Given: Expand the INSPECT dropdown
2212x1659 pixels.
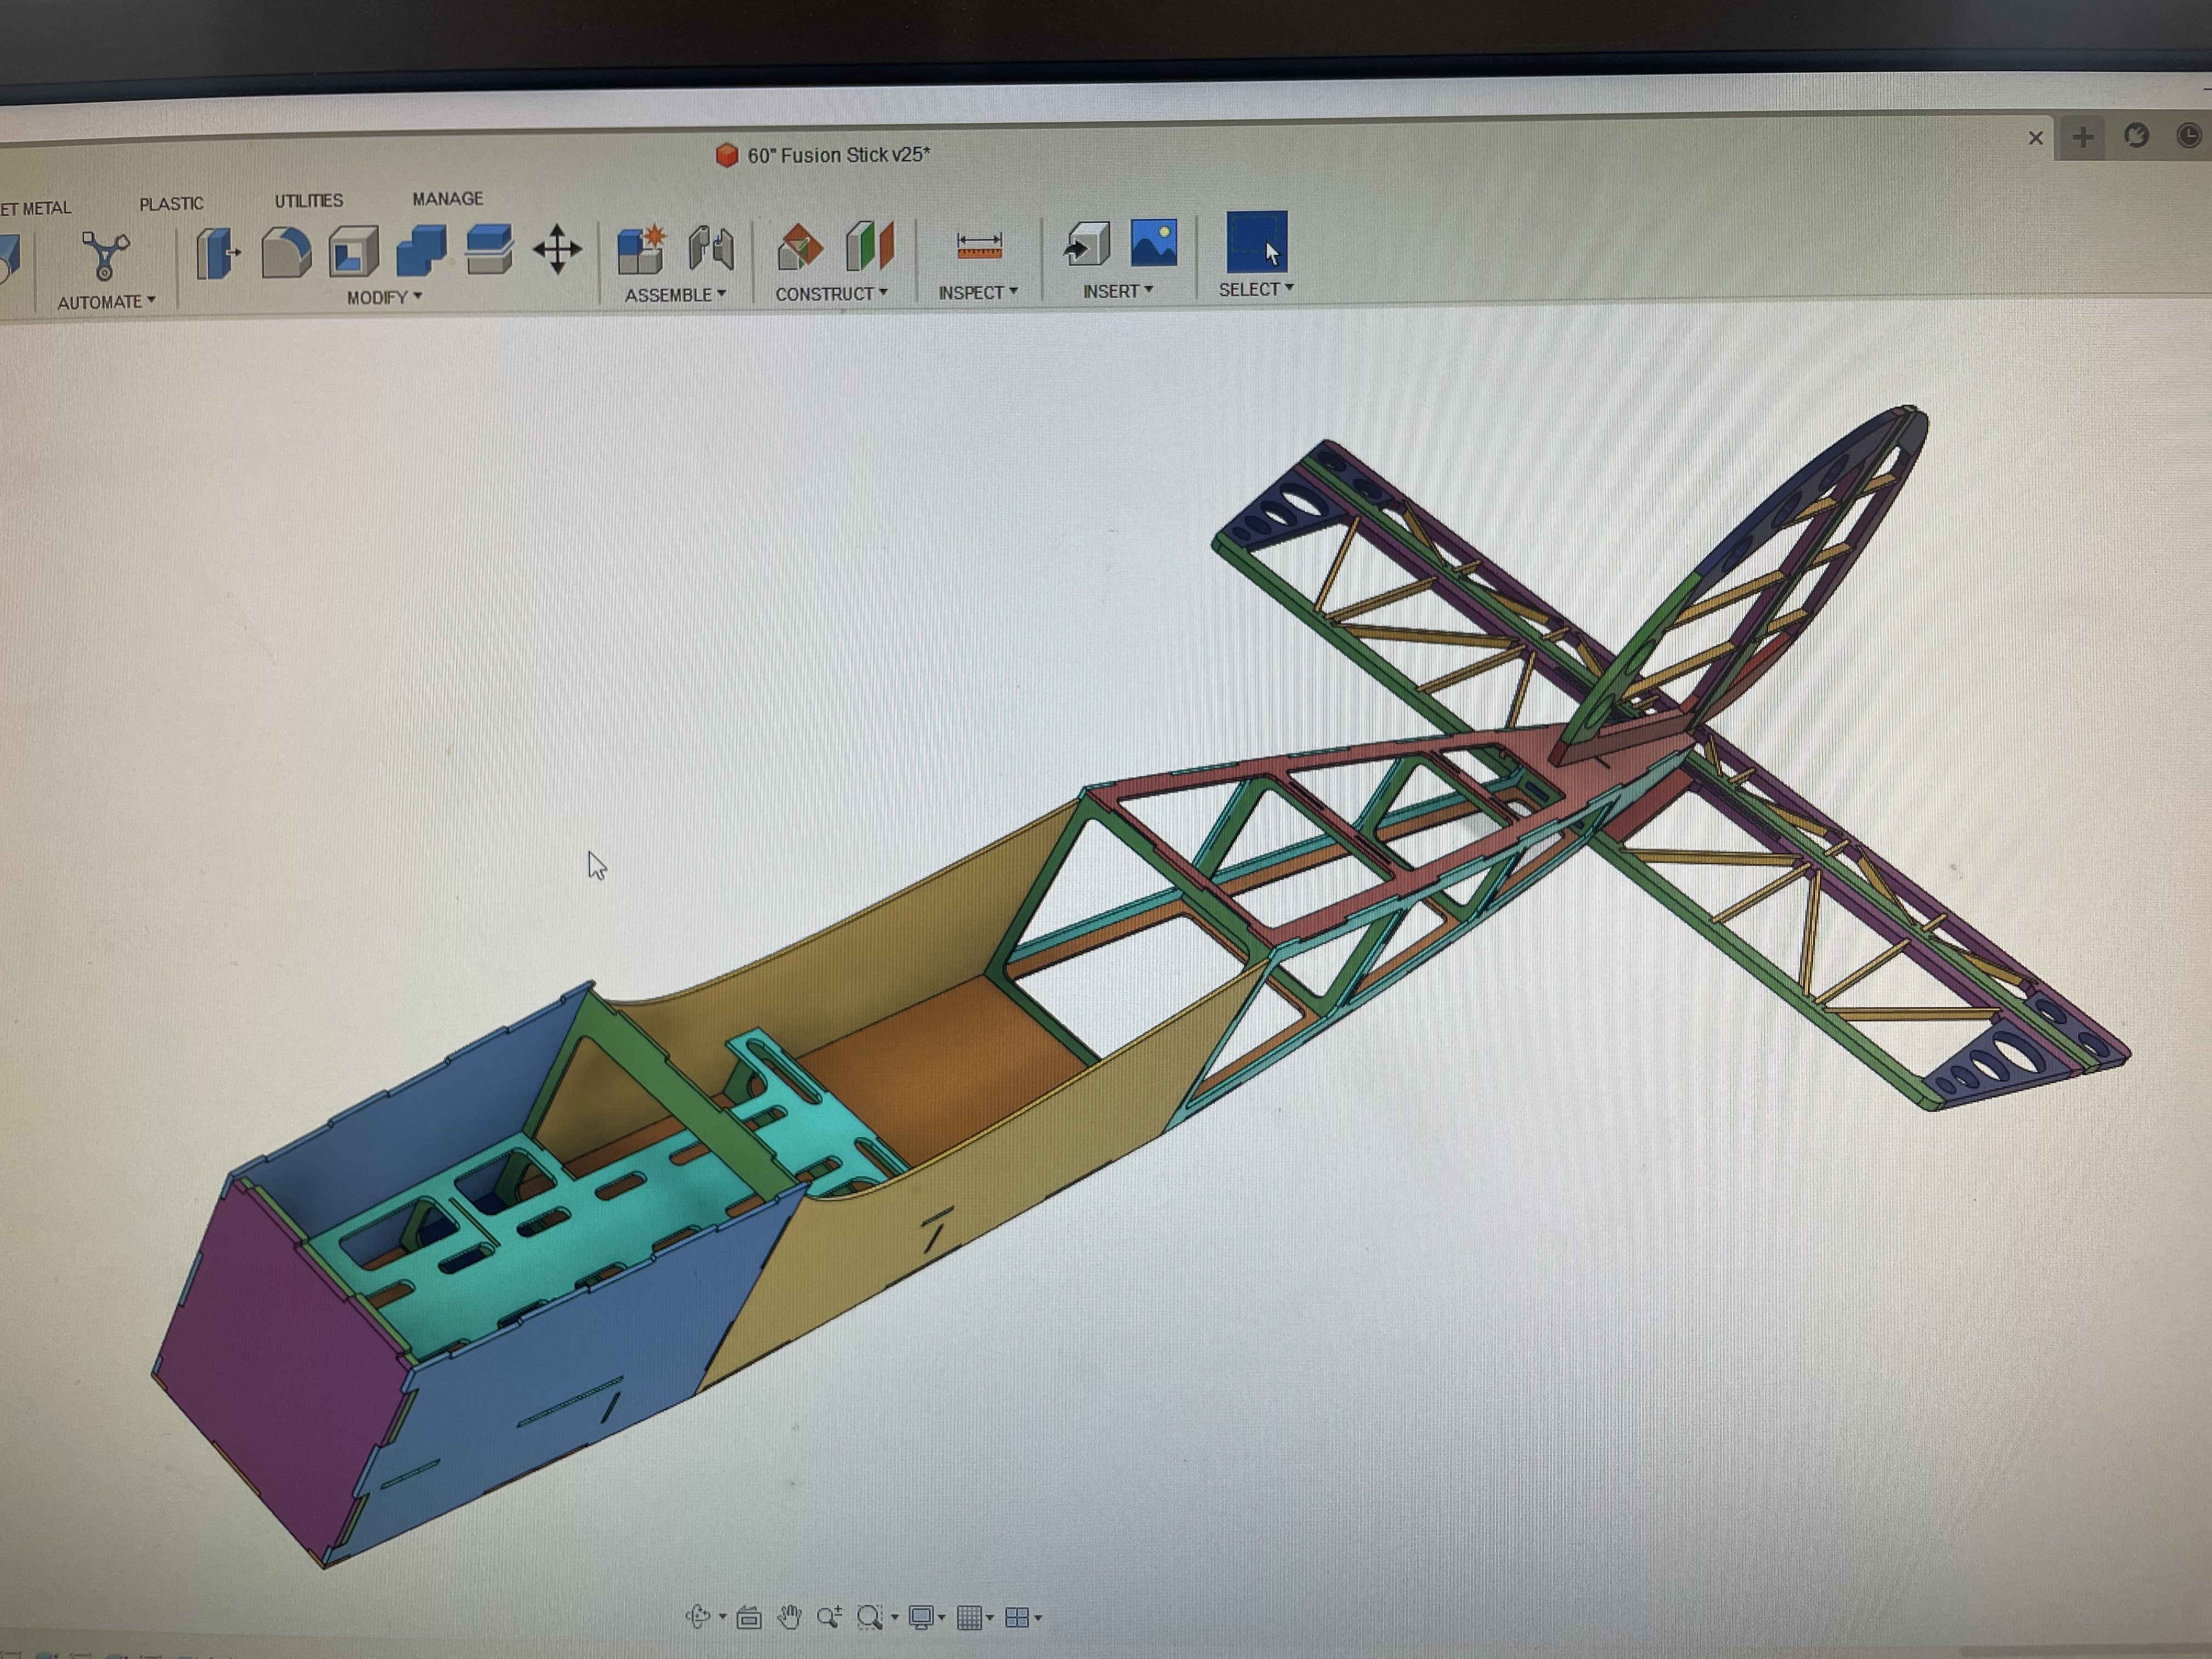Looking at the screenshot, I should [x=977, y=292].
